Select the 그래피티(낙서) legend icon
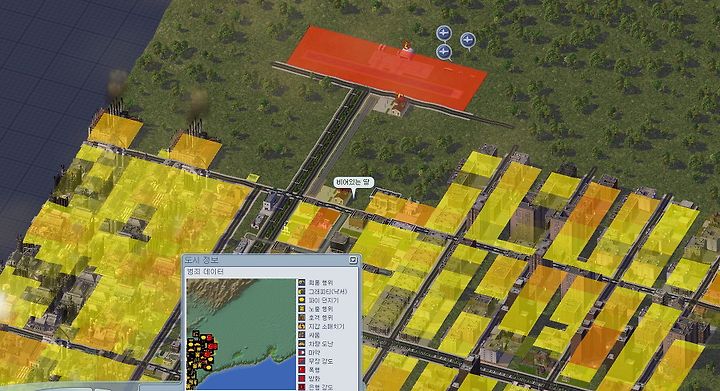Image resolution: width=720 pixels, height=391 pixels. [x=302, y=291]
